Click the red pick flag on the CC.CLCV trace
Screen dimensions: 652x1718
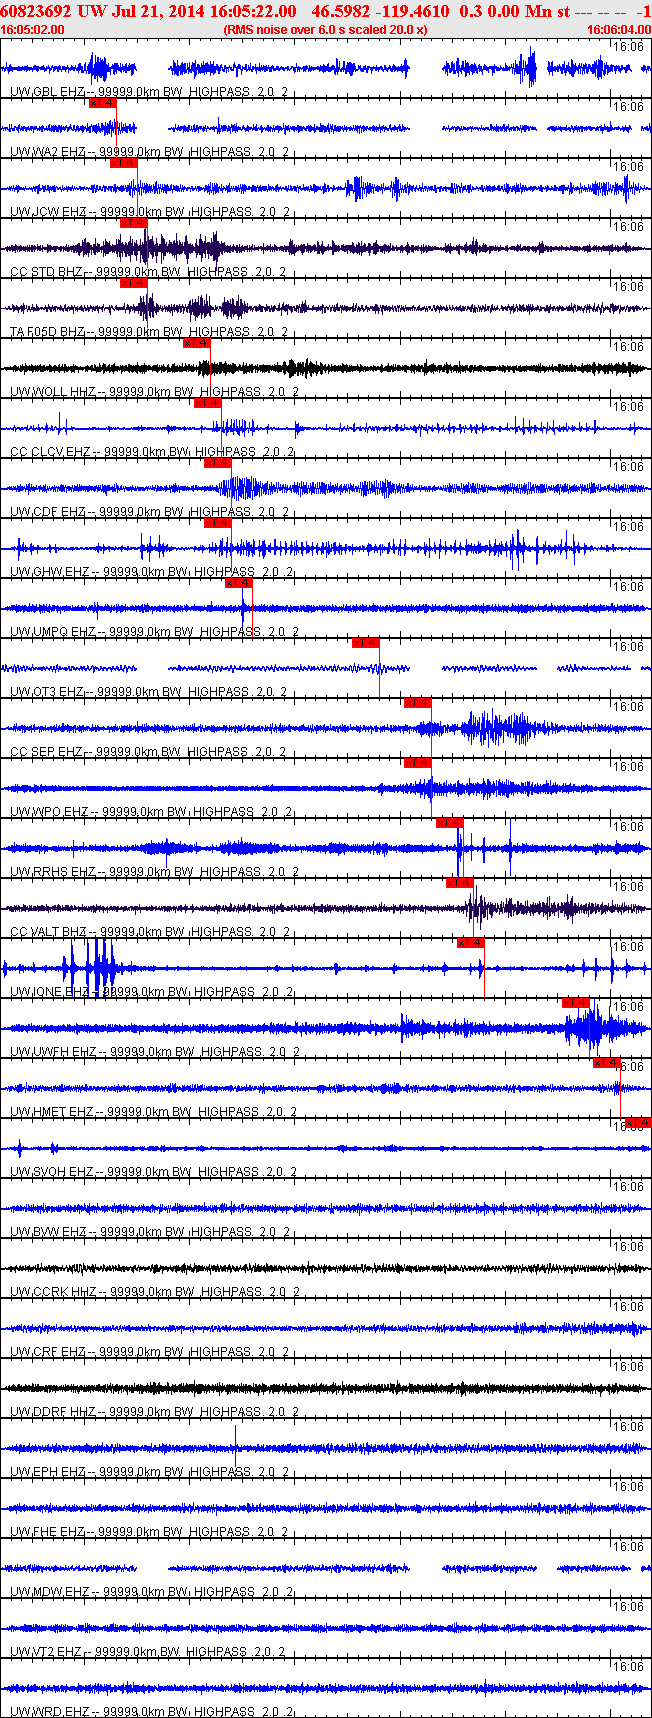(208, 403)
